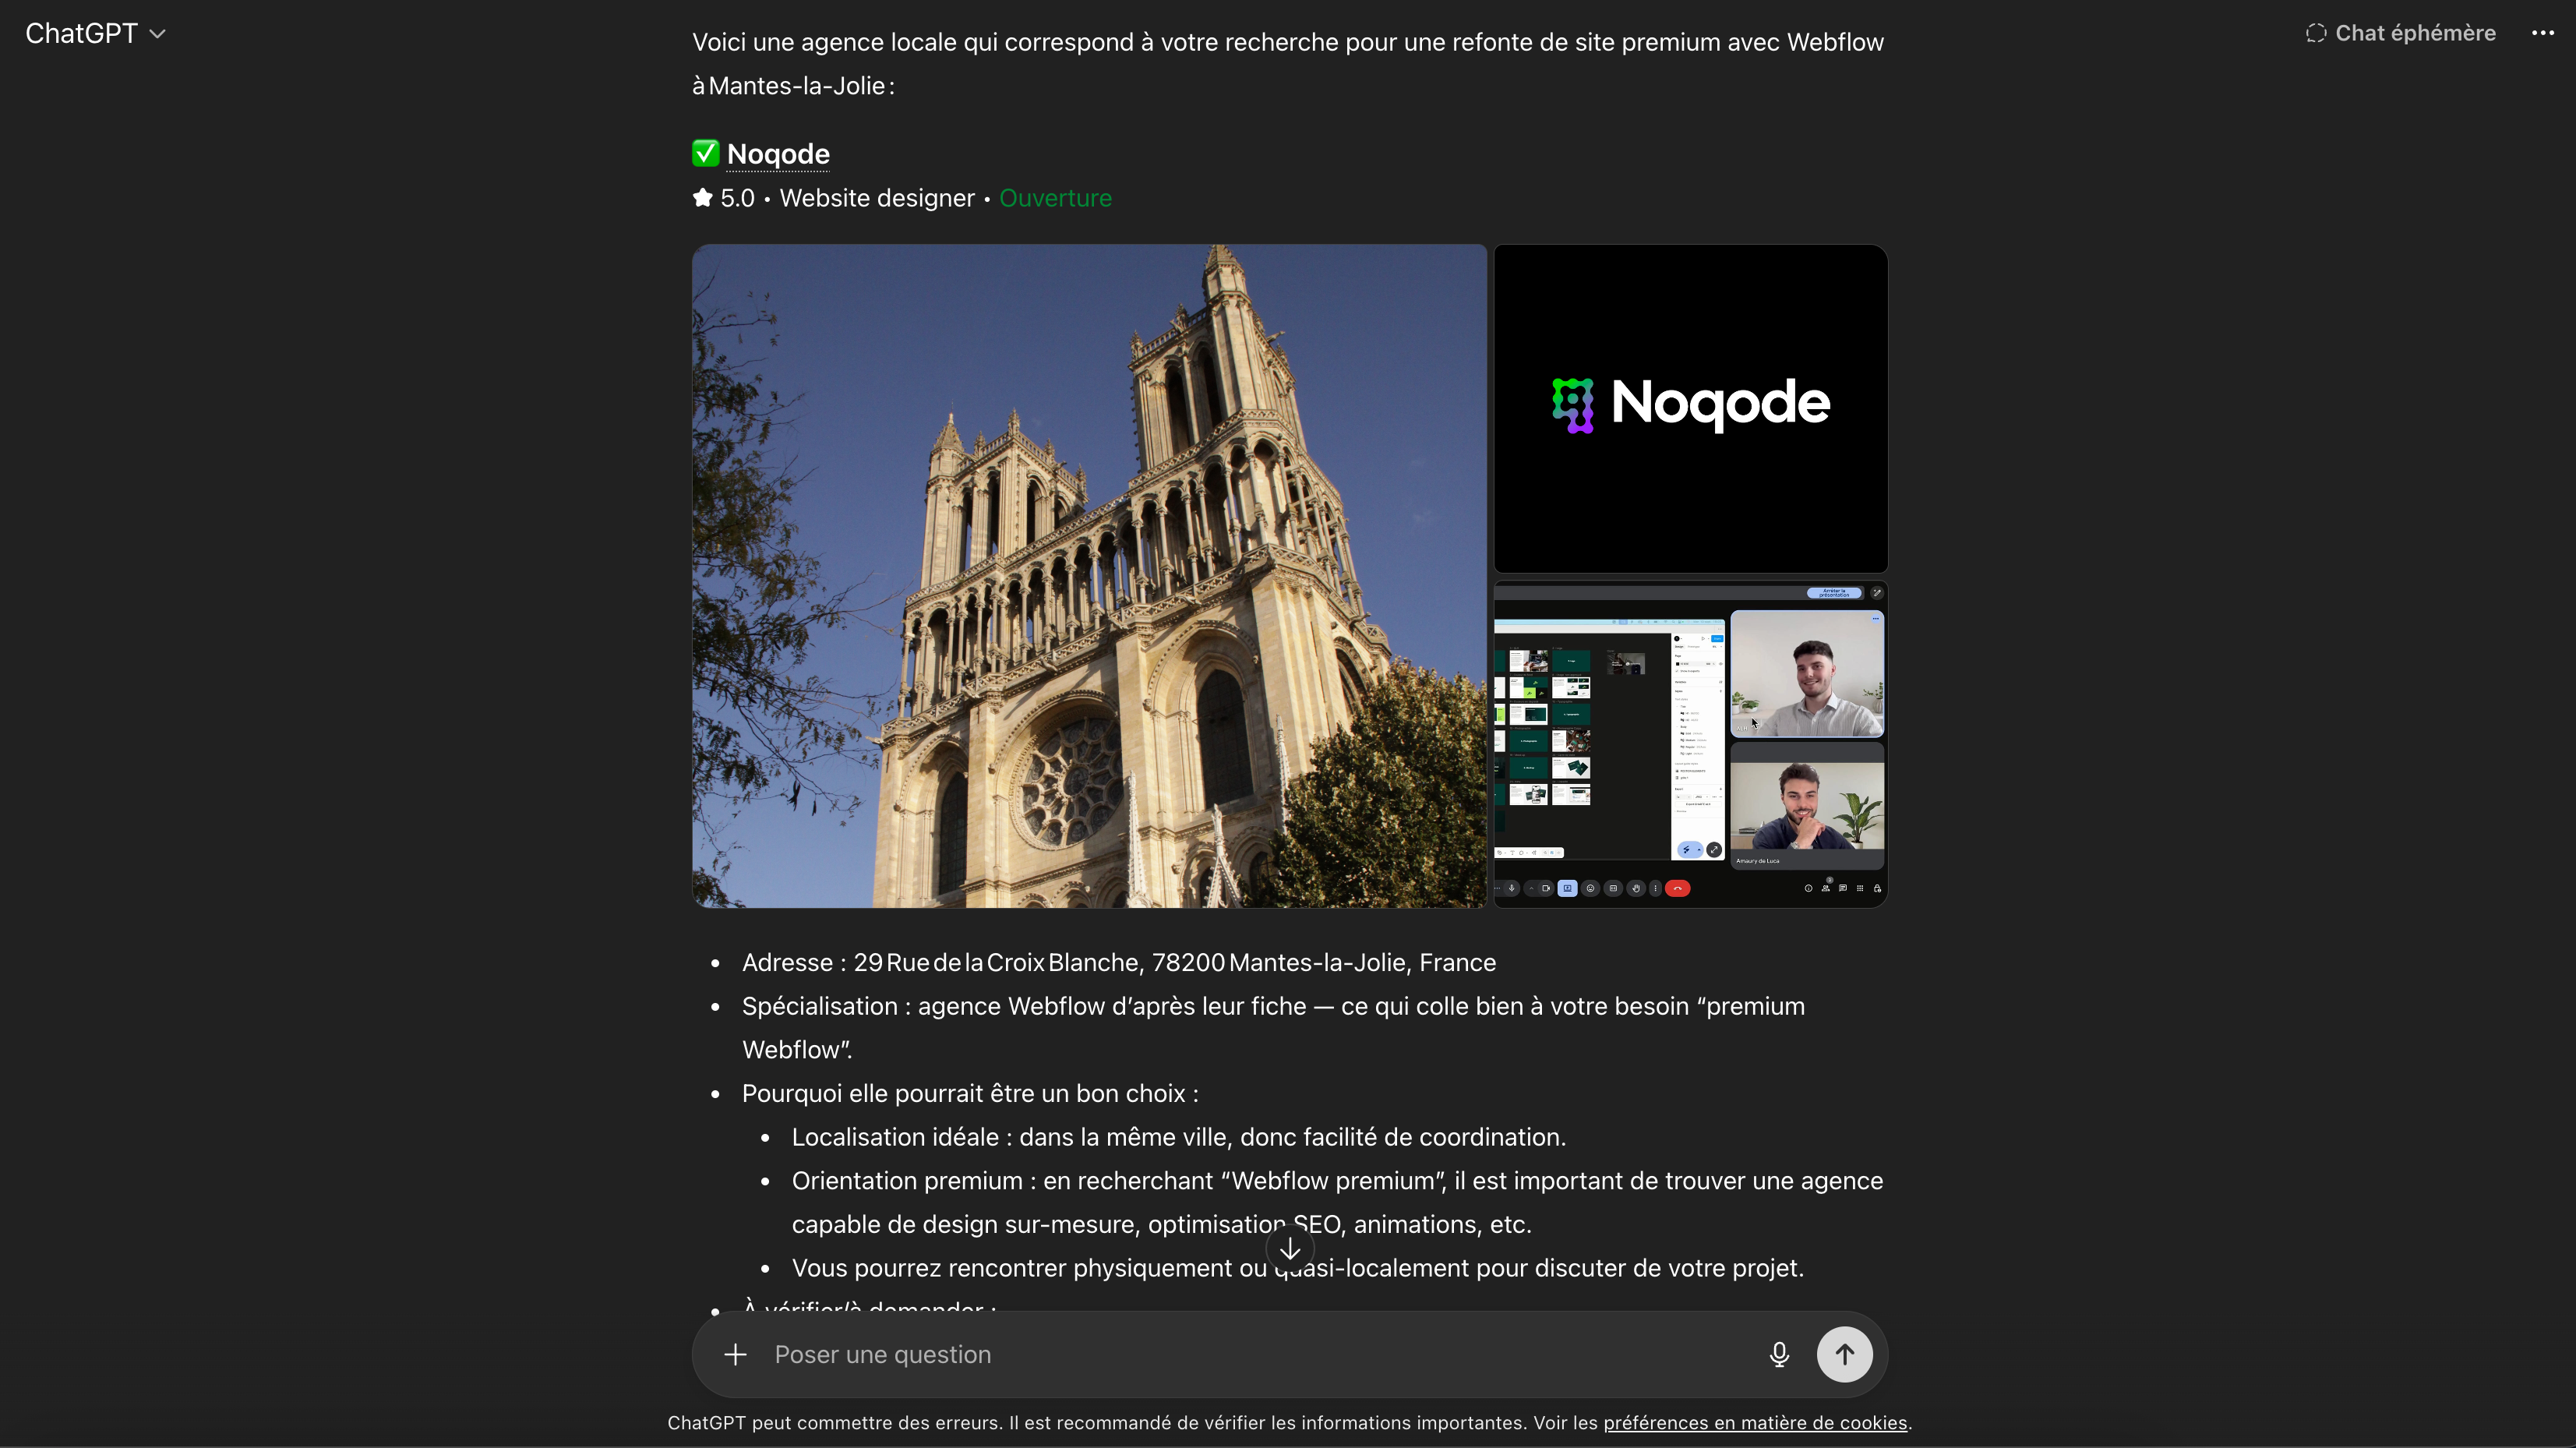
Task: Open the Noqode agency link
Action: pos(779,153)
